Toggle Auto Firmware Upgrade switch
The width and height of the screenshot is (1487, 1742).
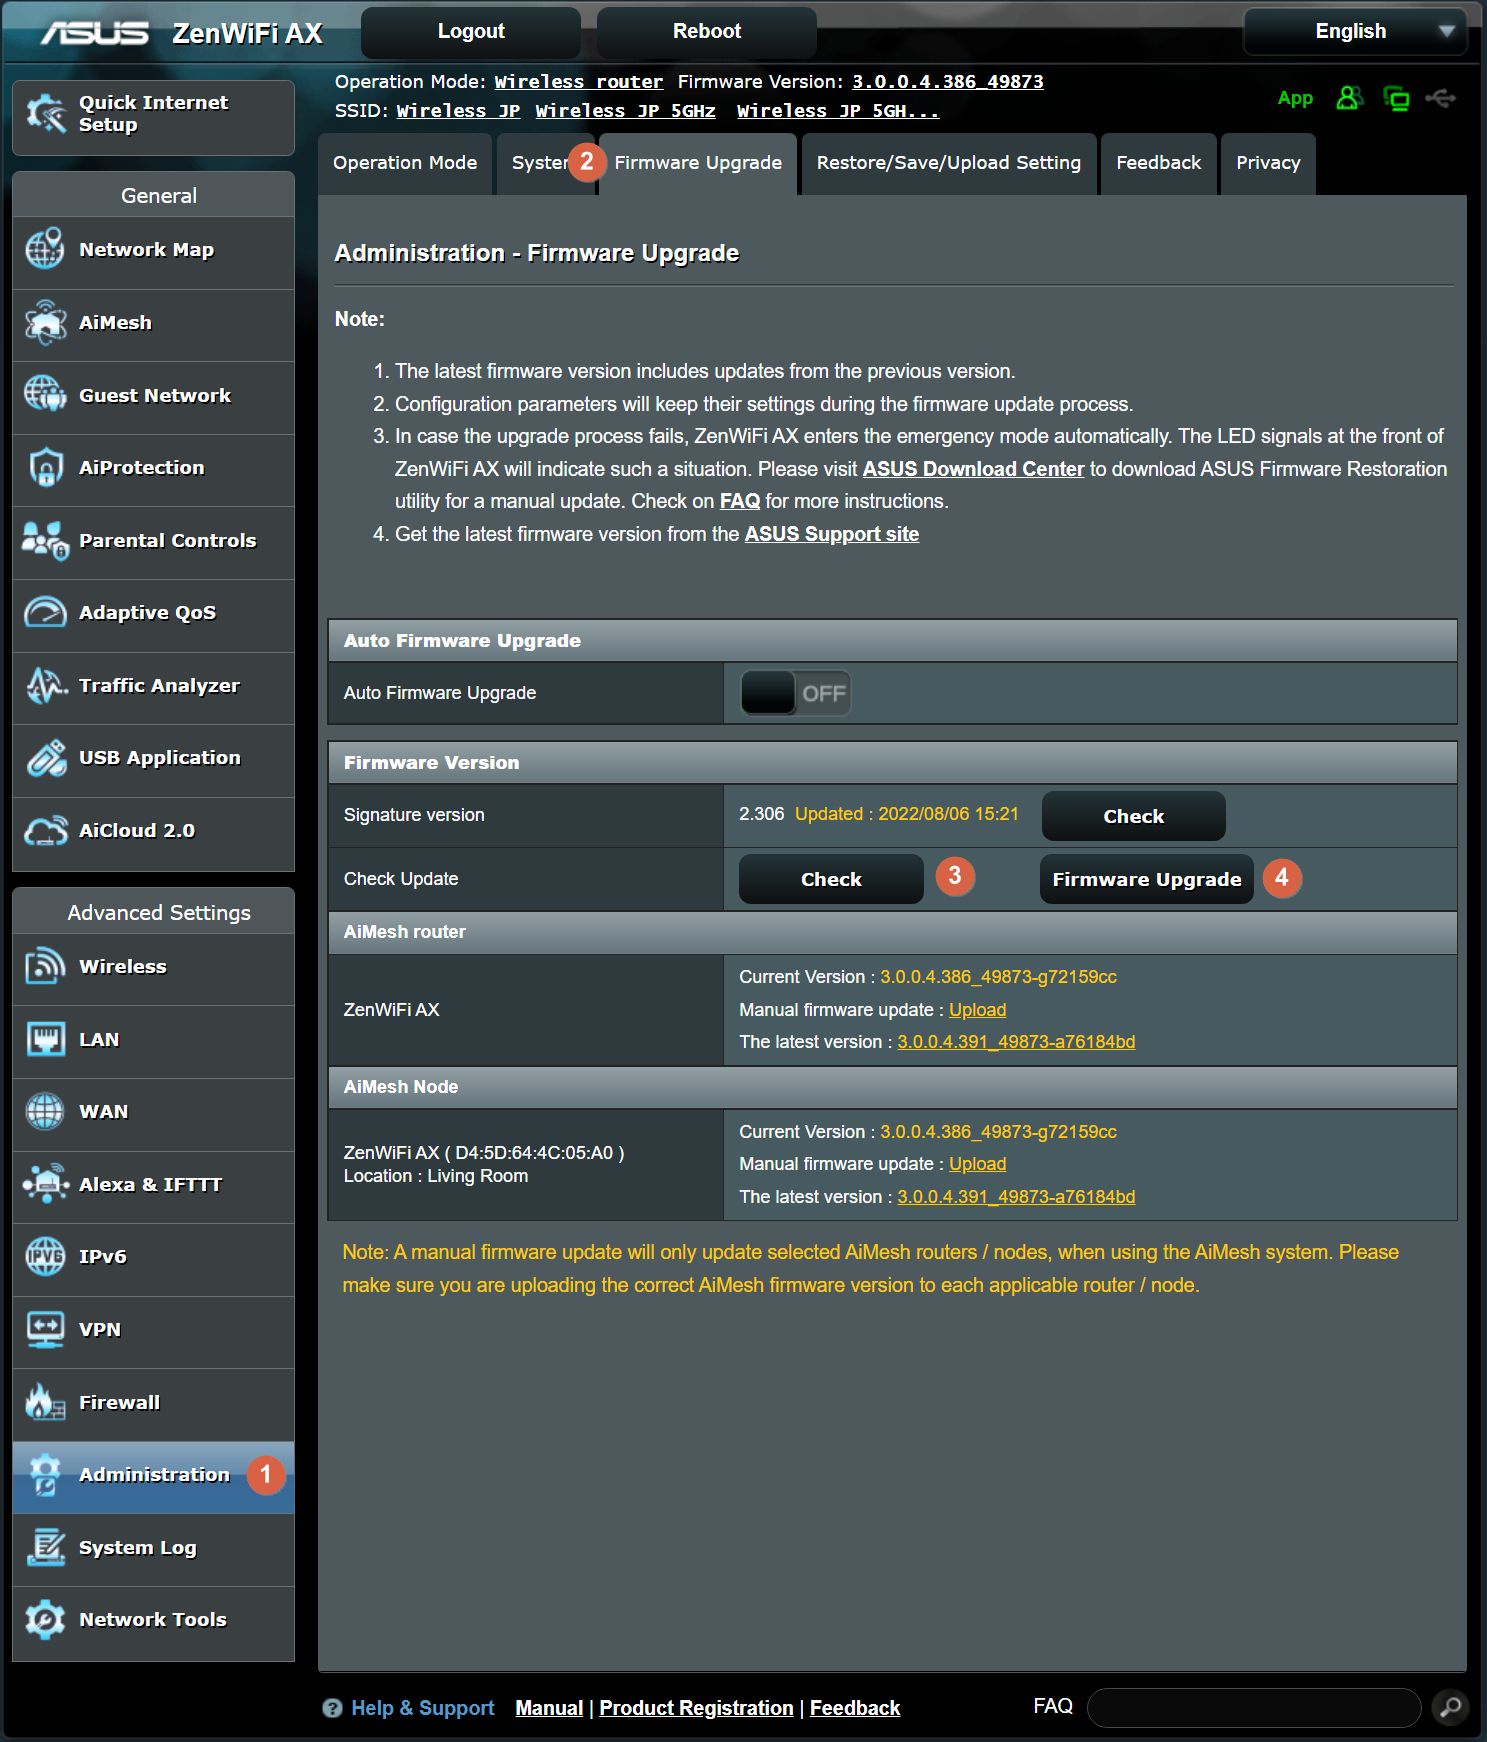coord(795,693)
